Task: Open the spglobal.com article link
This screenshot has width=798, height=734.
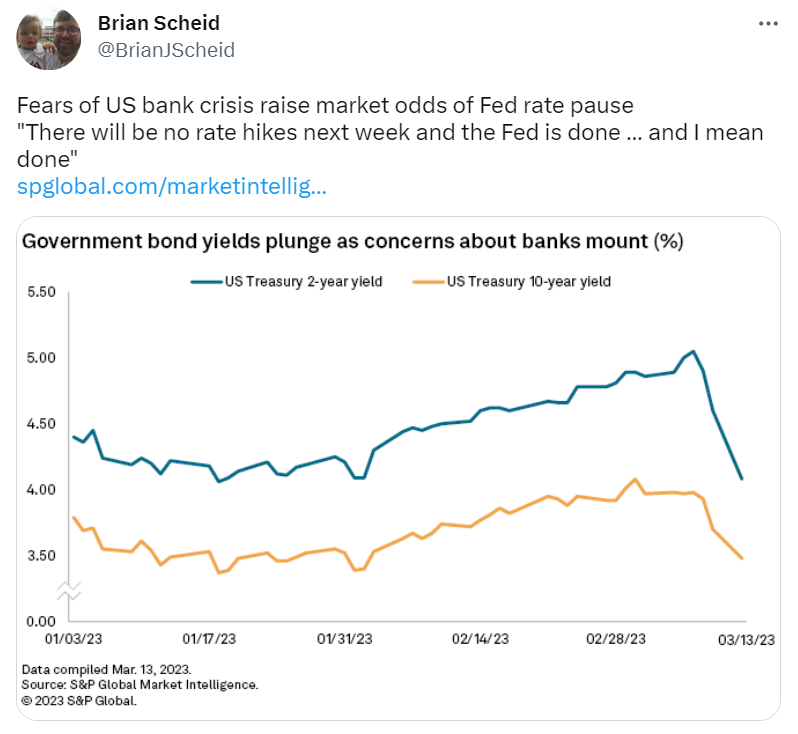Action: pos(172,186)
